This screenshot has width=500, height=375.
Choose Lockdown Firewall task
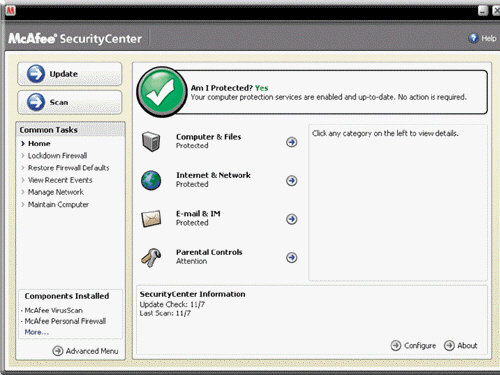[57, 156]
